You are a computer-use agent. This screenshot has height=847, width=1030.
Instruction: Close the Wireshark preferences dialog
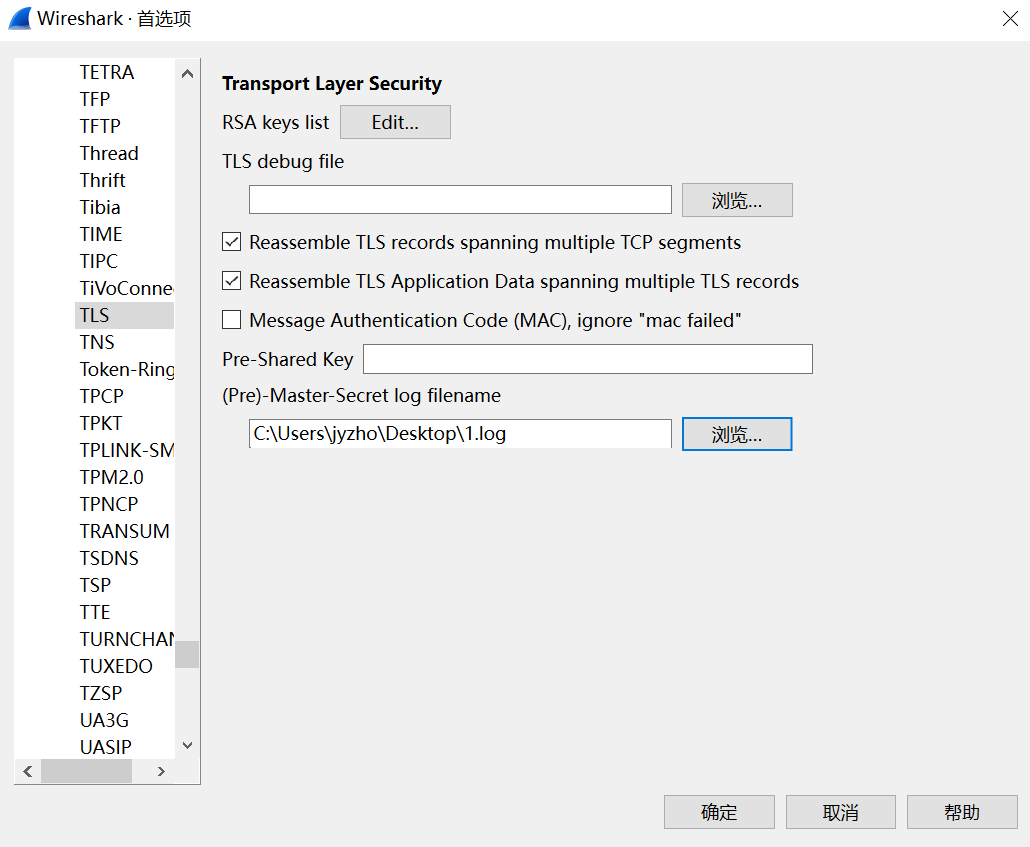1010,18
